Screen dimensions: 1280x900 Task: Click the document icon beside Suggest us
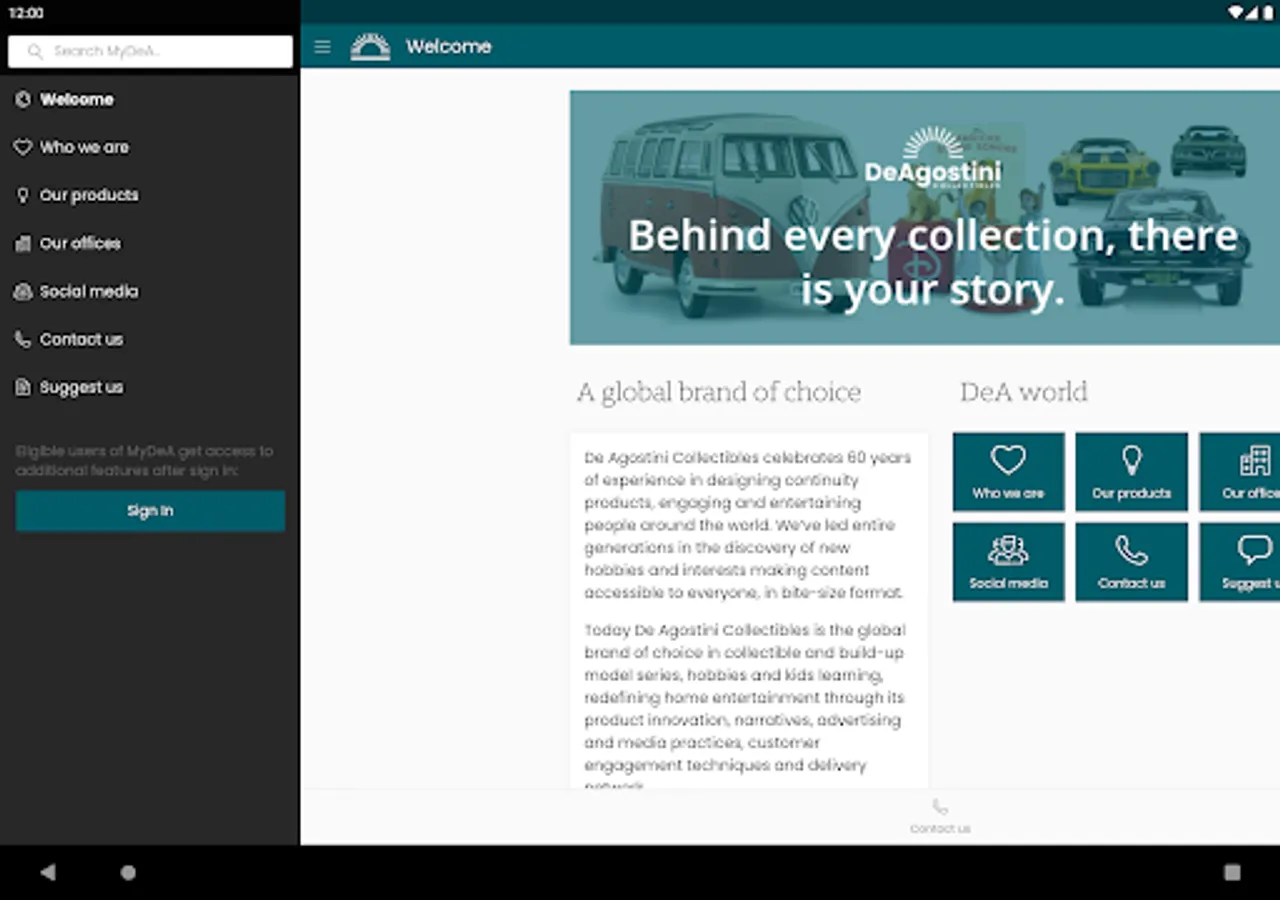(23, 387)
